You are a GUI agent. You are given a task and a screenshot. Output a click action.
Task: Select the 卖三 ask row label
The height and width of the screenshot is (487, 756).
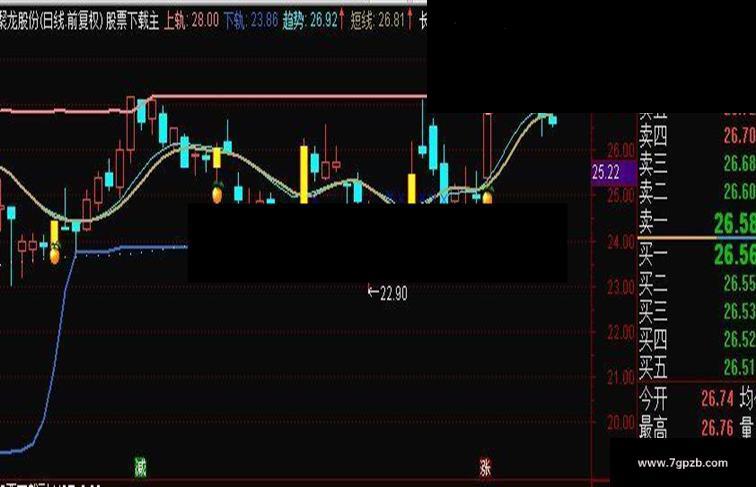click(653, 164)
